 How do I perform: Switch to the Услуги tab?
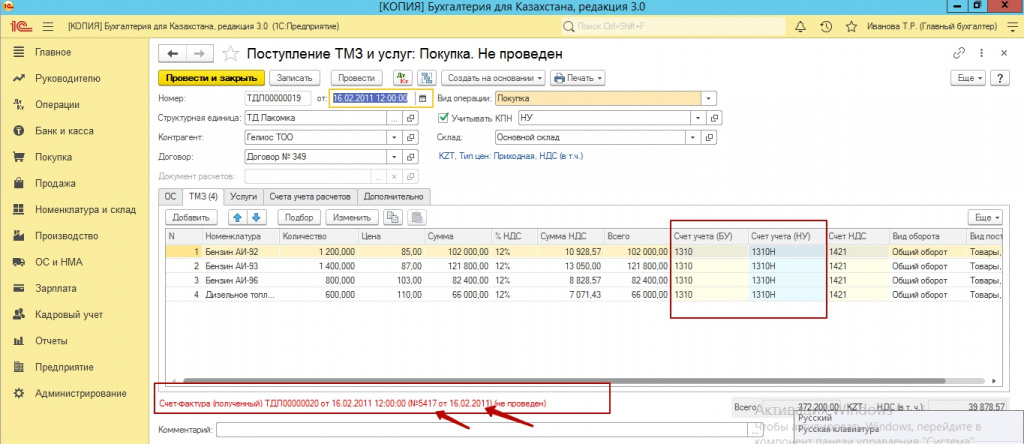click(244, 196)
